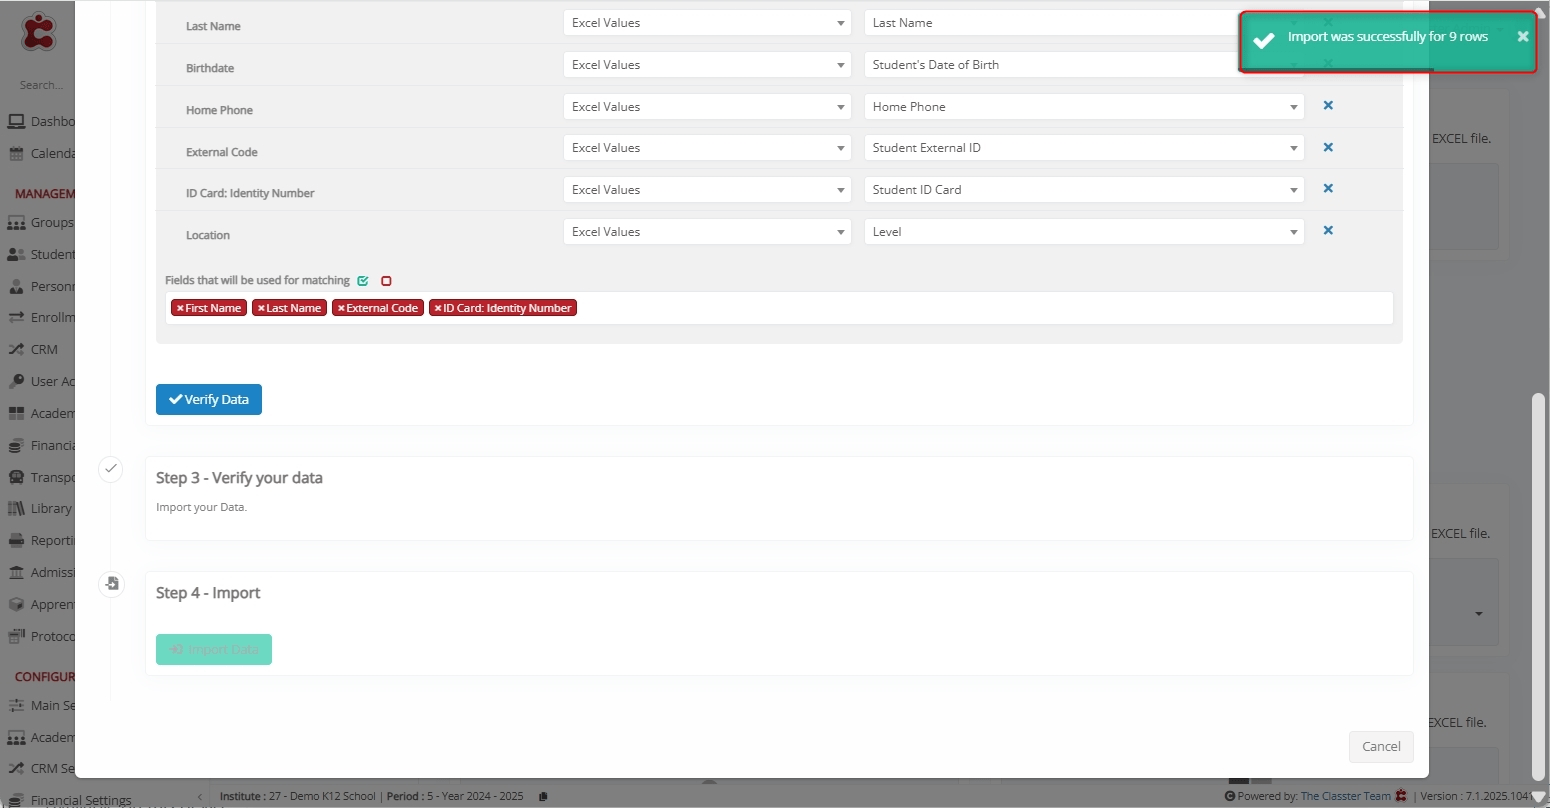Screen dimensions: 1550x808
Task: Delete the Student External ID mapping row
Action: 1328,147
